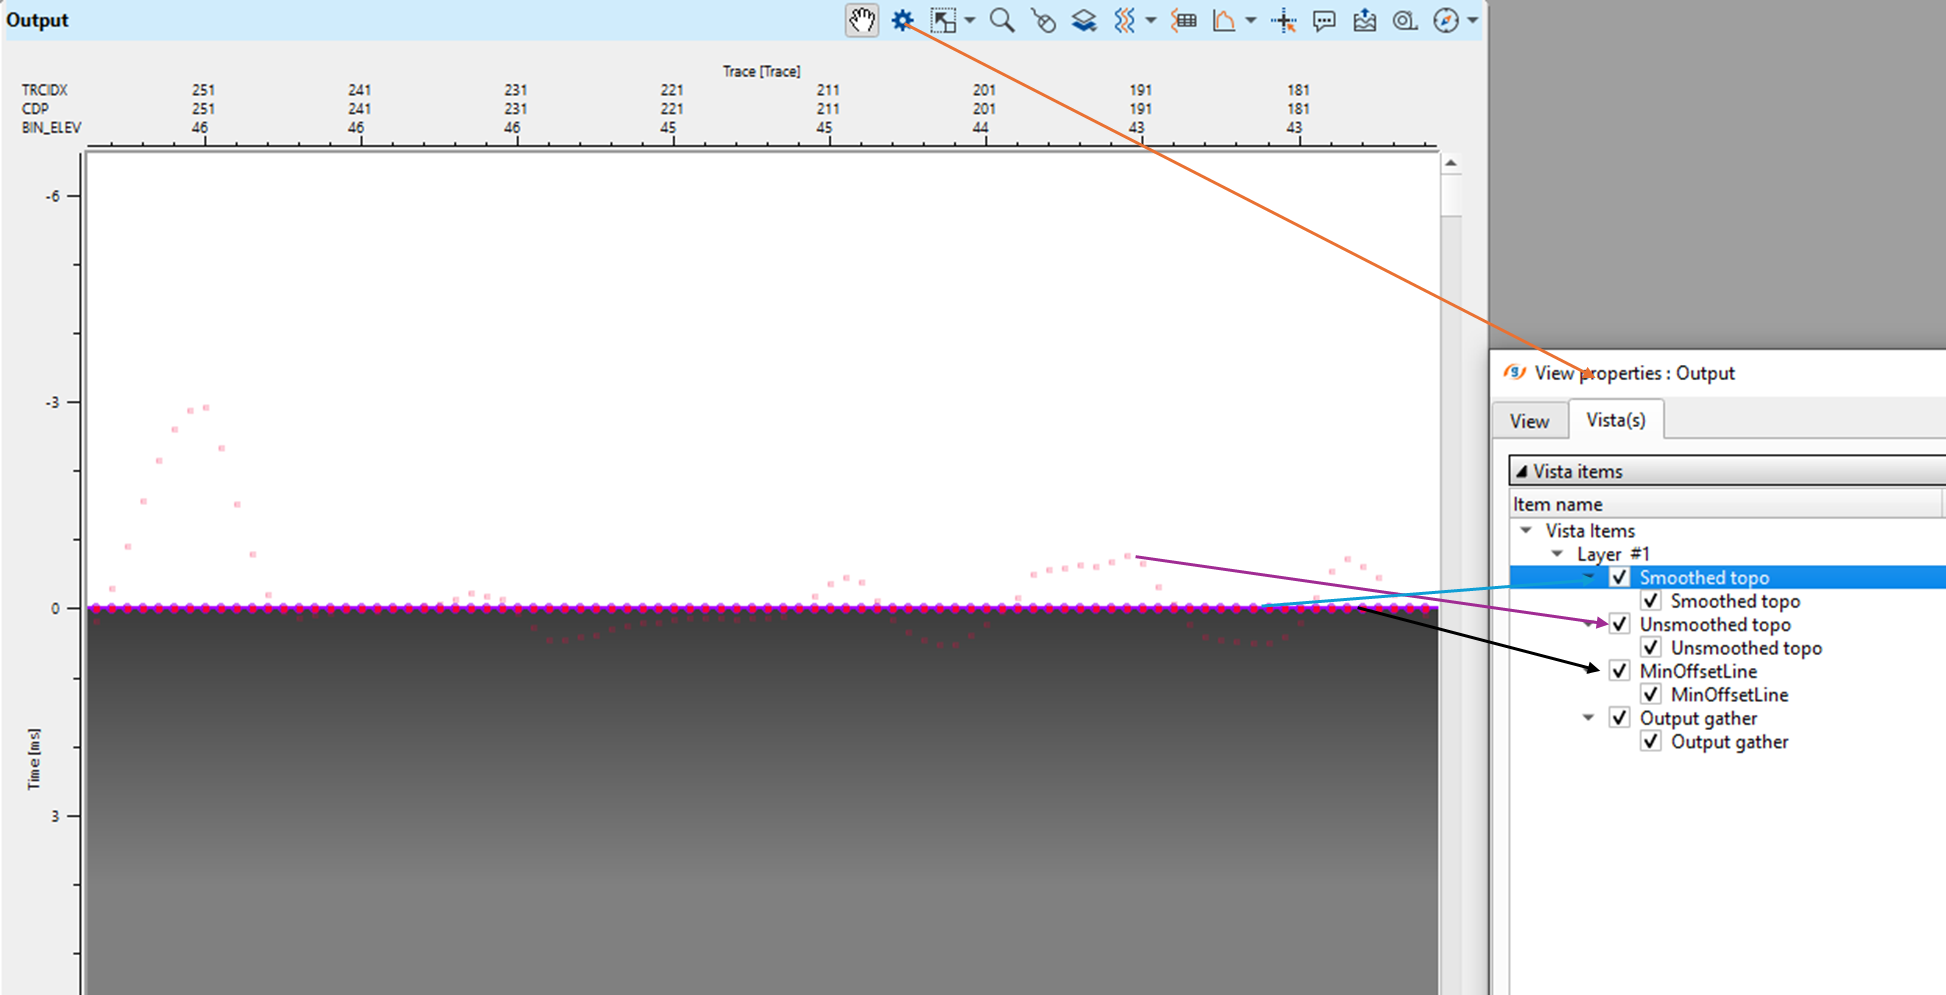
Task: Open the annotation comment tool
Action: coord(1324,20)
